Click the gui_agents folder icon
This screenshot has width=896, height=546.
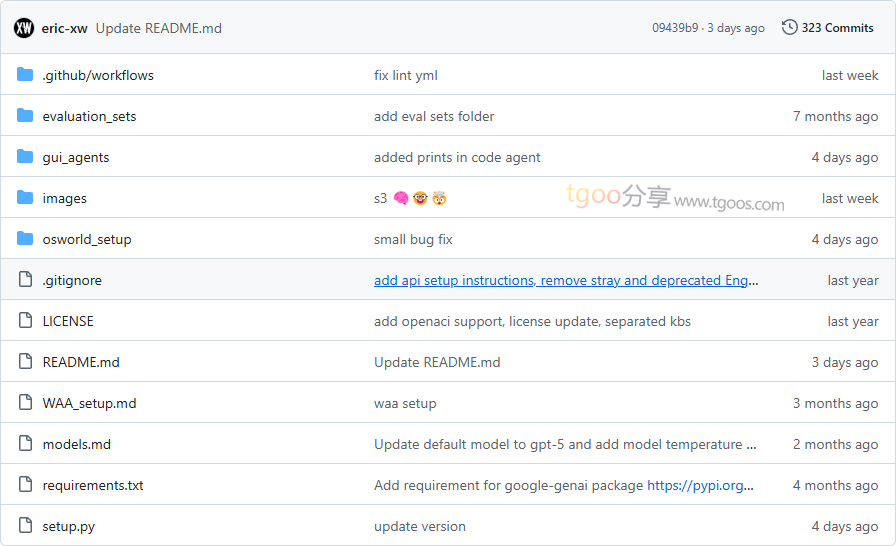[25, 157]
